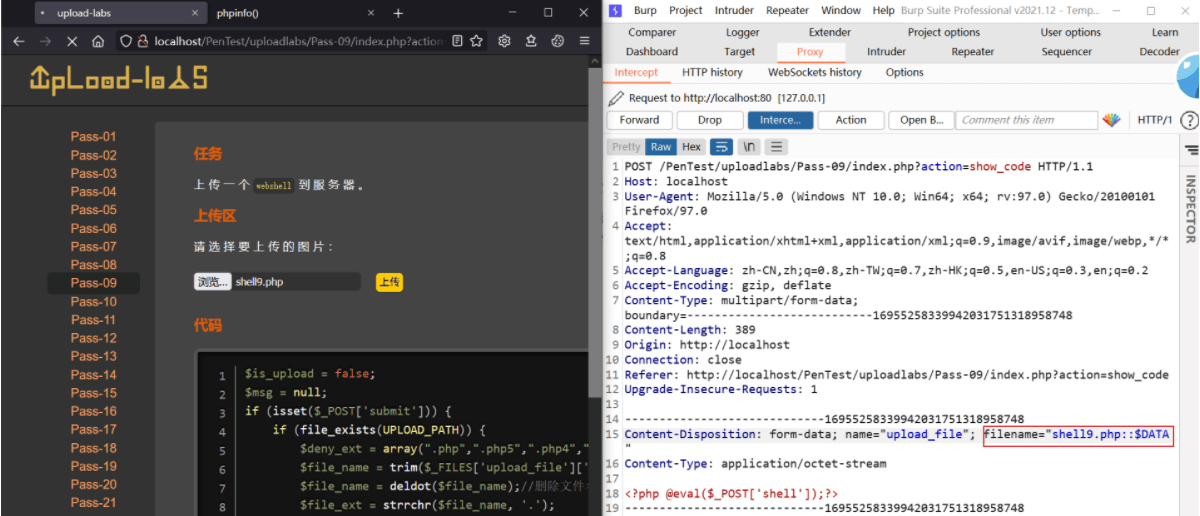The width and height of the screenshot is (1200, 516).
Task: Click the Firefox address bar URL
Action: click(x=298, y=41)
